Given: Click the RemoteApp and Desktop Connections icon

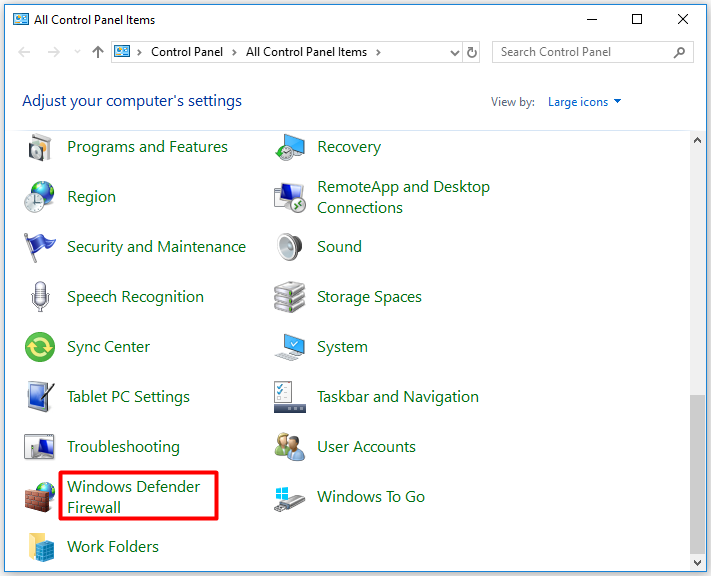Looking at the screenshot, I should (290, 198).
